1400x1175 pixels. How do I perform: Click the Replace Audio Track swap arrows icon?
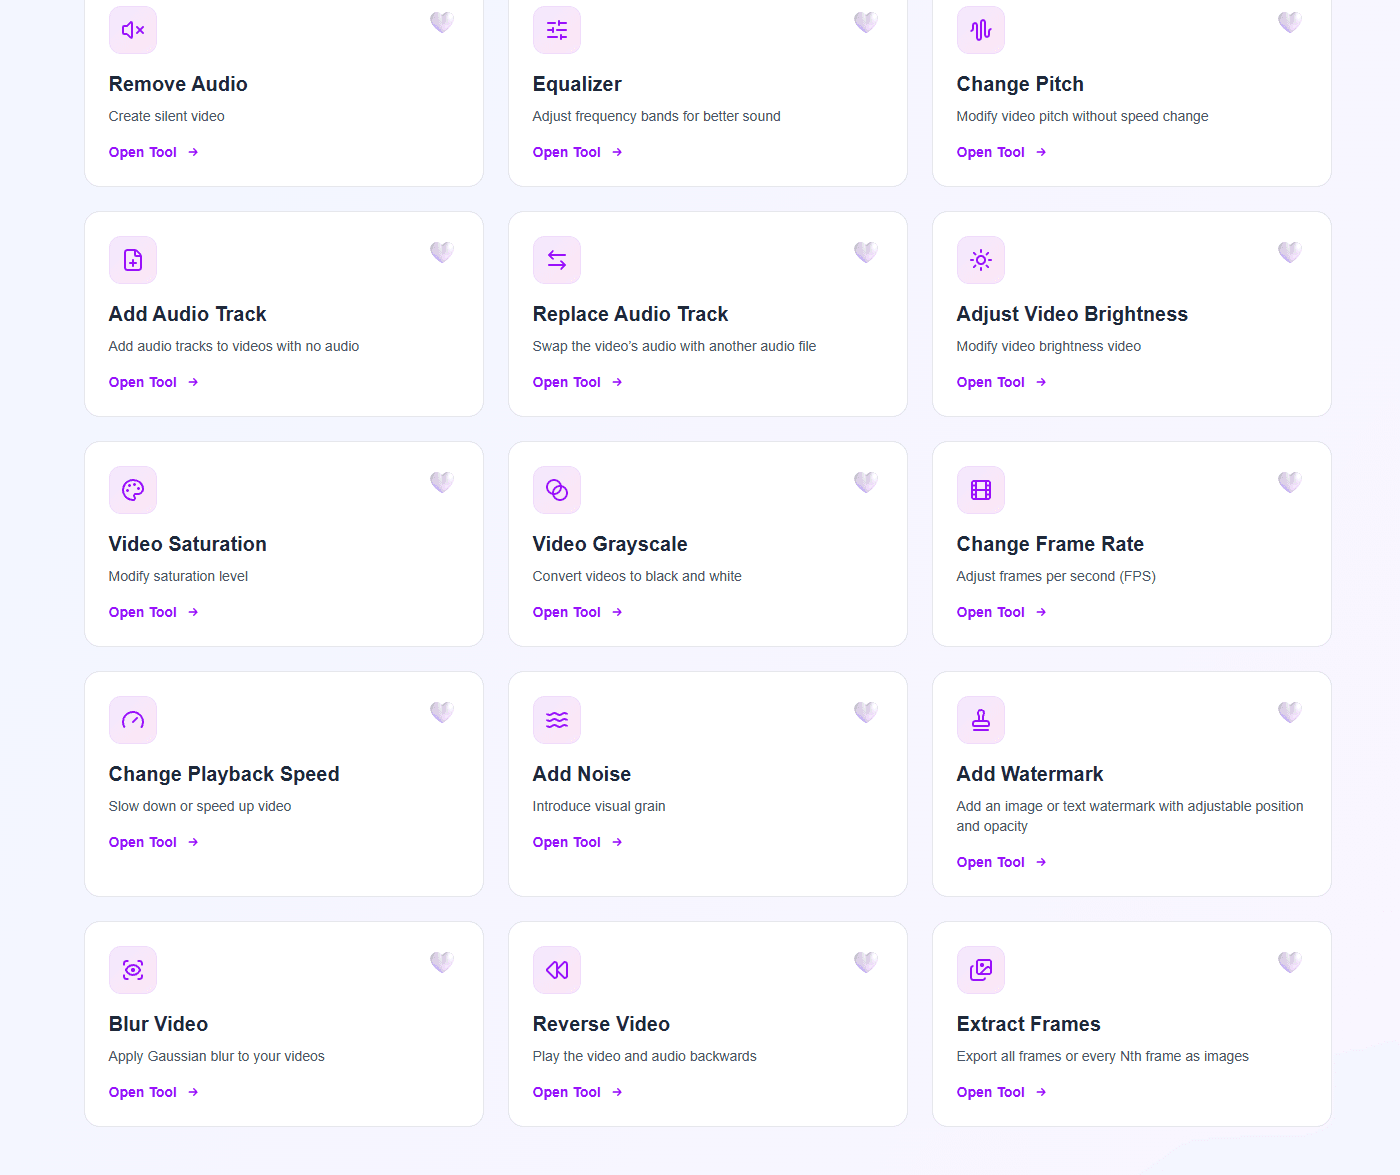point(557,260)
